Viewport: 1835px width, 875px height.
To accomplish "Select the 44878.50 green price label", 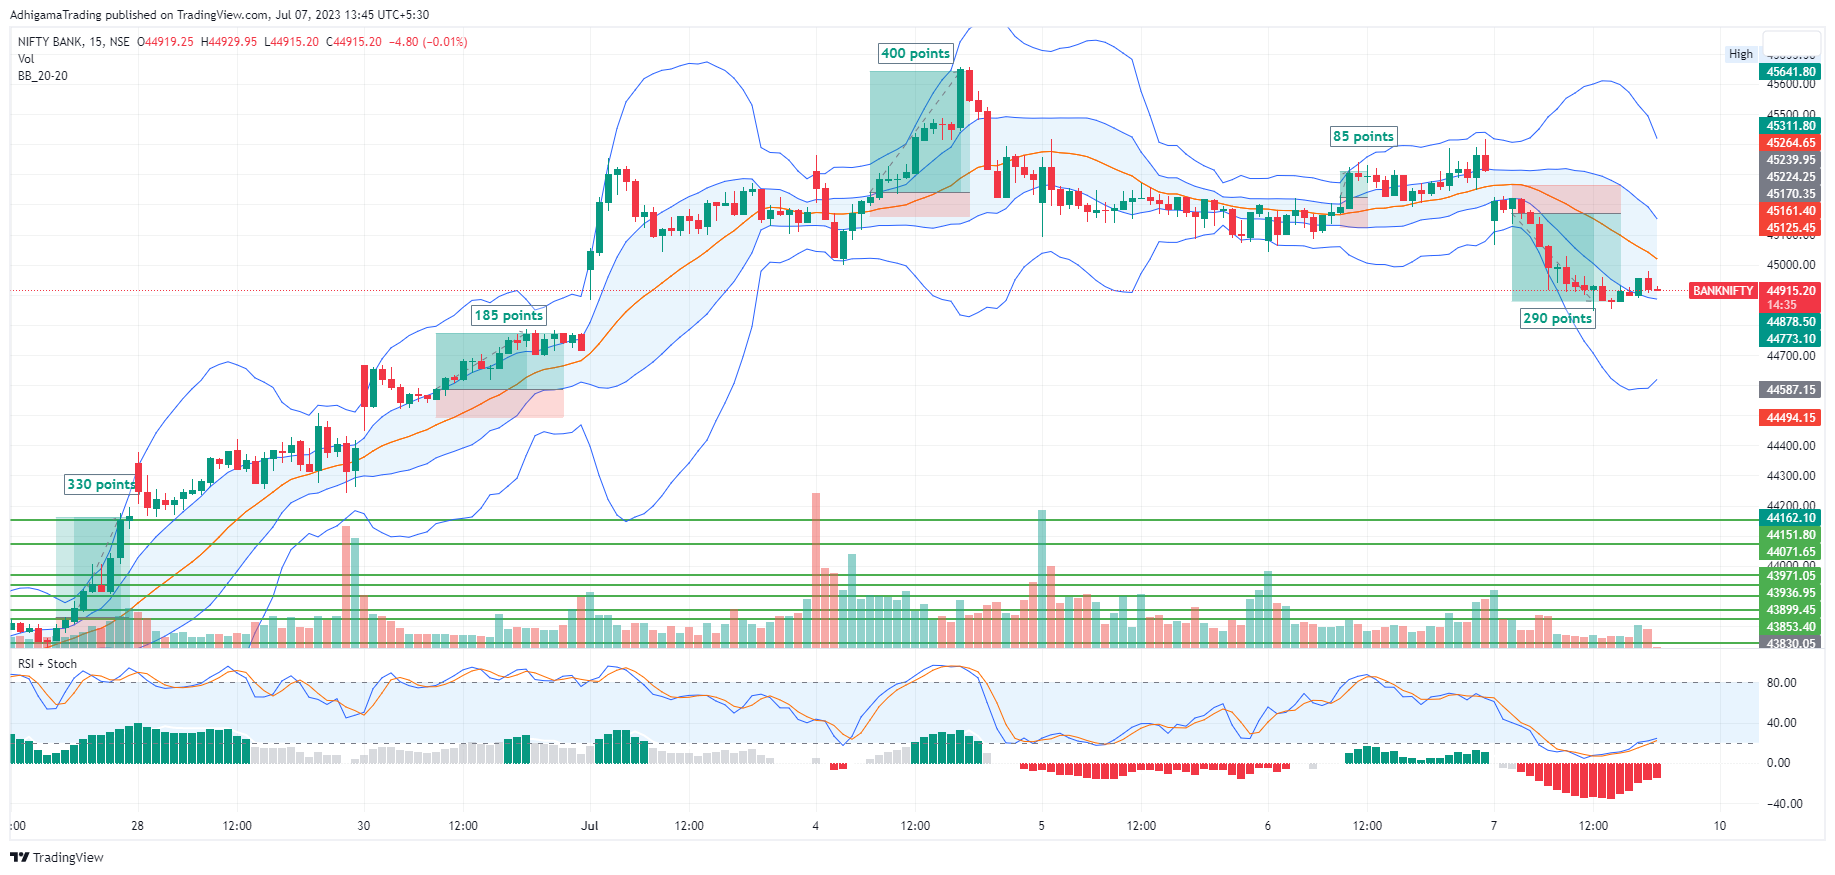I will tap(1790, 322).
